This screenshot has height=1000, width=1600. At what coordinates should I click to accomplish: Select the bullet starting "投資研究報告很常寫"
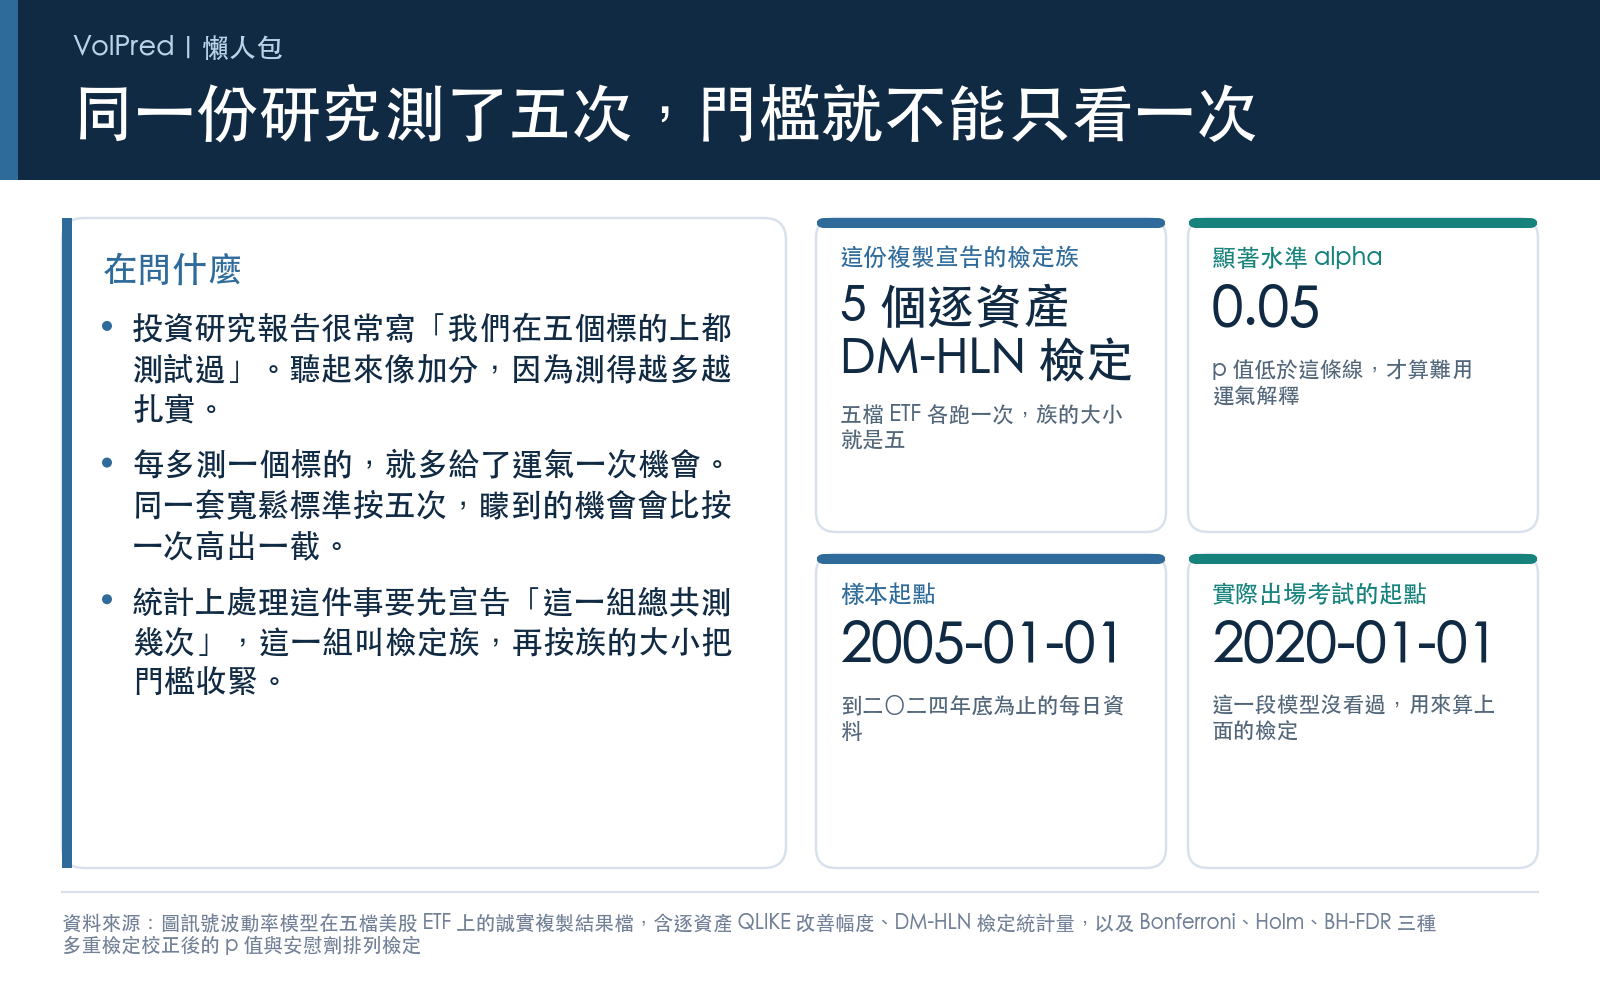coord(432,368)
